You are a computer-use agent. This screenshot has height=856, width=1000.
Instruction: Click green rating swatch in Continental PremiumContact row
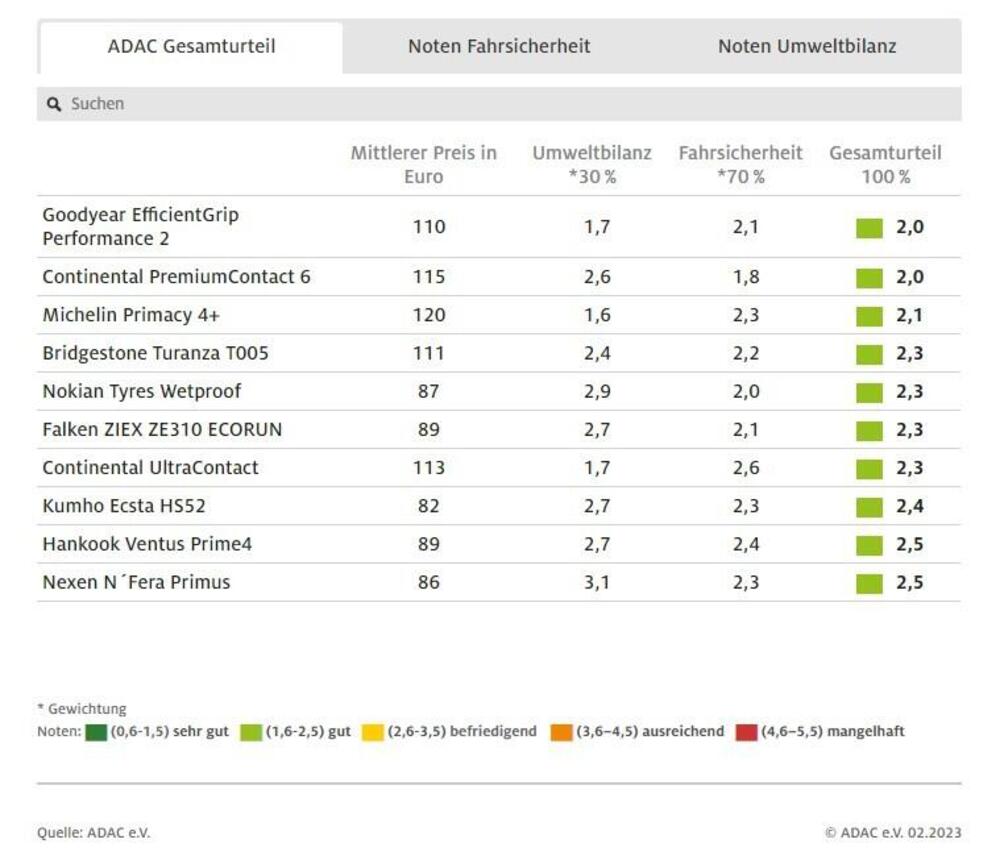point(869,278)
